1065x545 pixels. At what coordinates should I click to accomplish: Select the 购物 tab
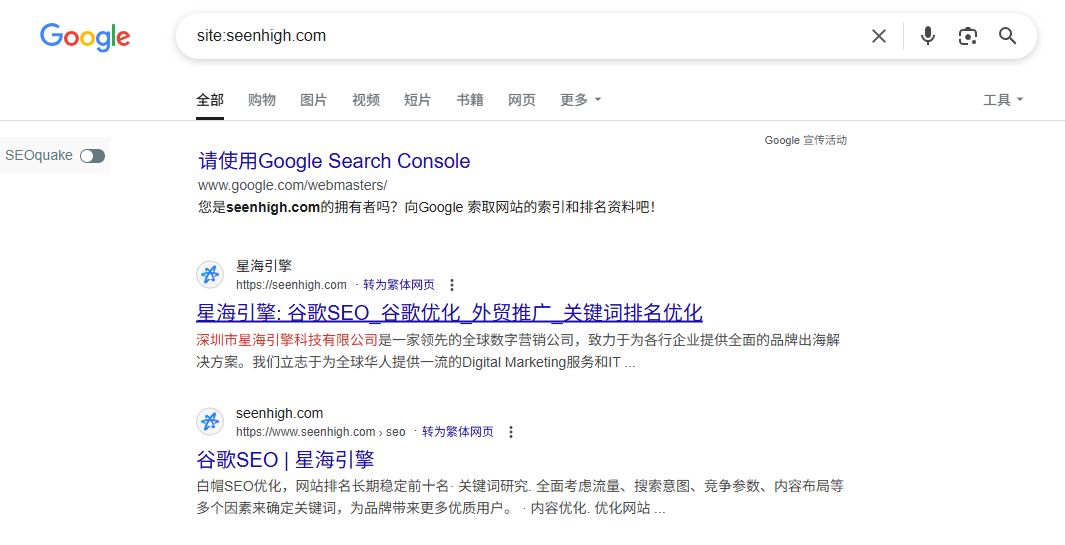pos(261,100)
